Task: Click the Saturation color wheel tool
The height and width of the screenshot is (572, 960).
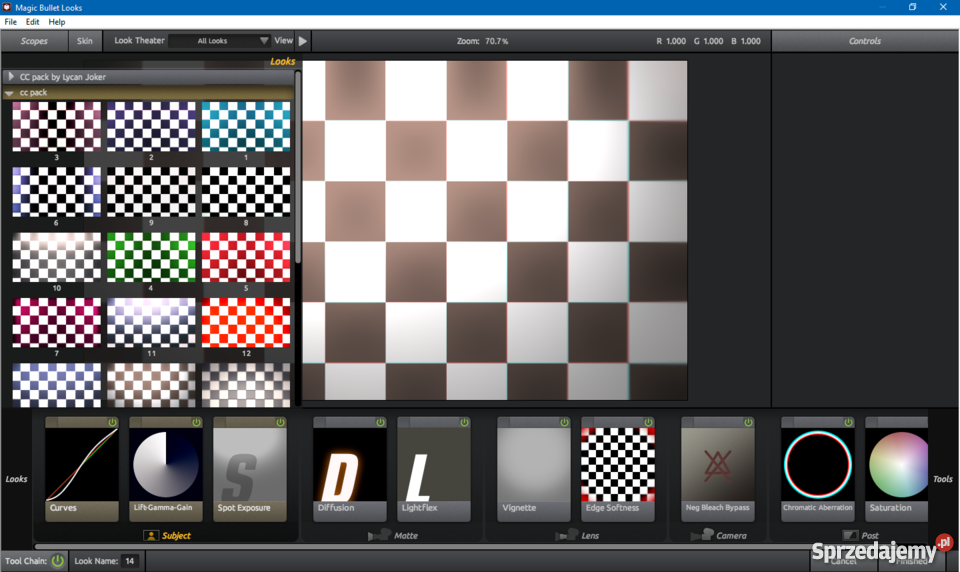Action: pos(898,466)
